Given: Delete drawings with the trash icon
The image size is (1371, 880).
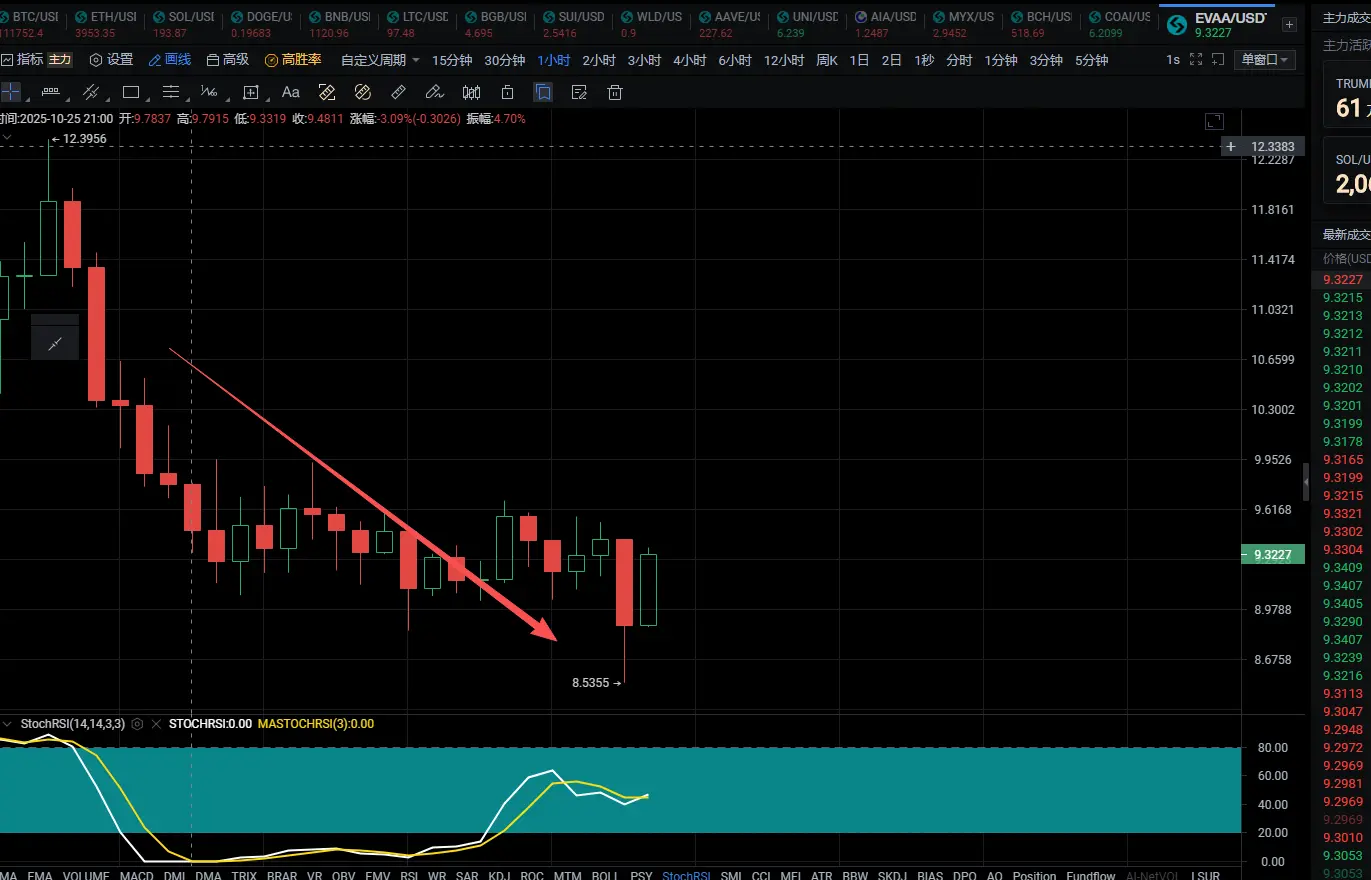Looking at the screenshot, I should point(615,92).
